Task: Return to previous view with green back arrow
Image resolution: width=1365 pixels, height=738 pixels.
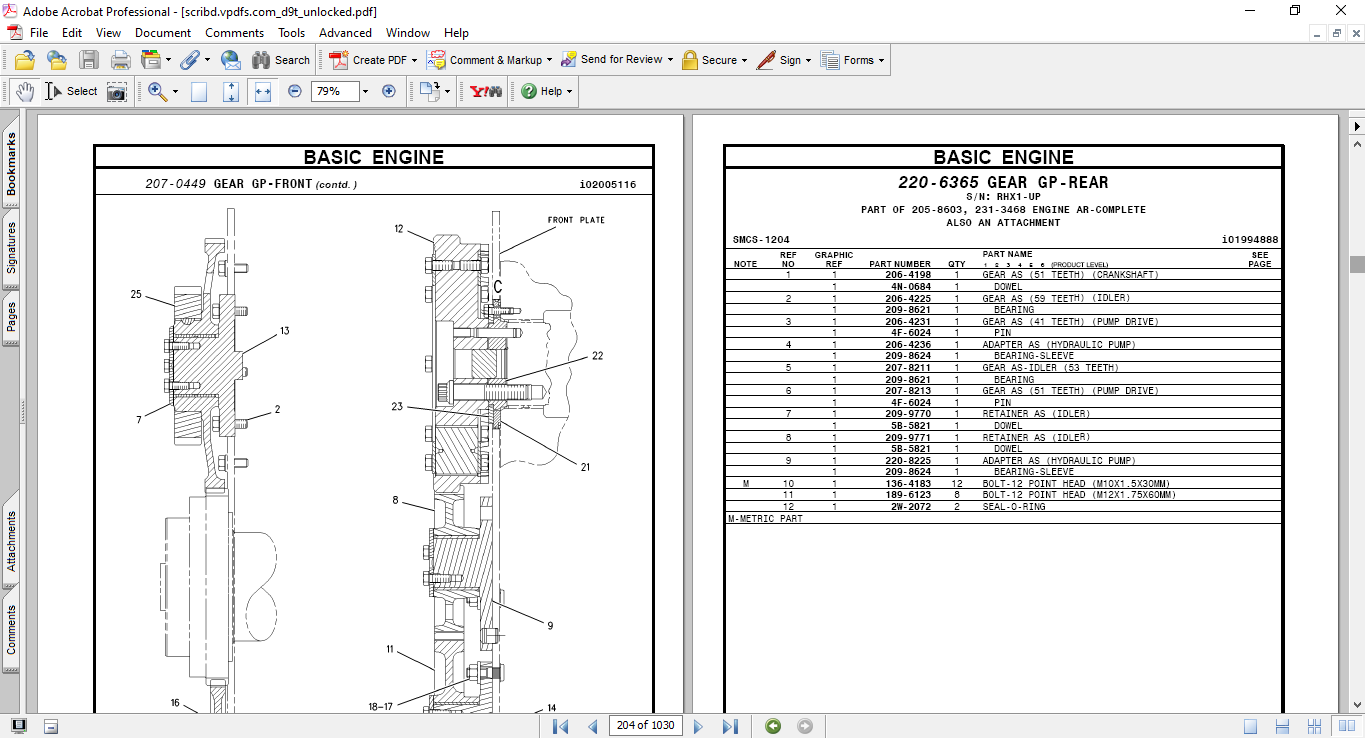Action: [x=771, y=726]
